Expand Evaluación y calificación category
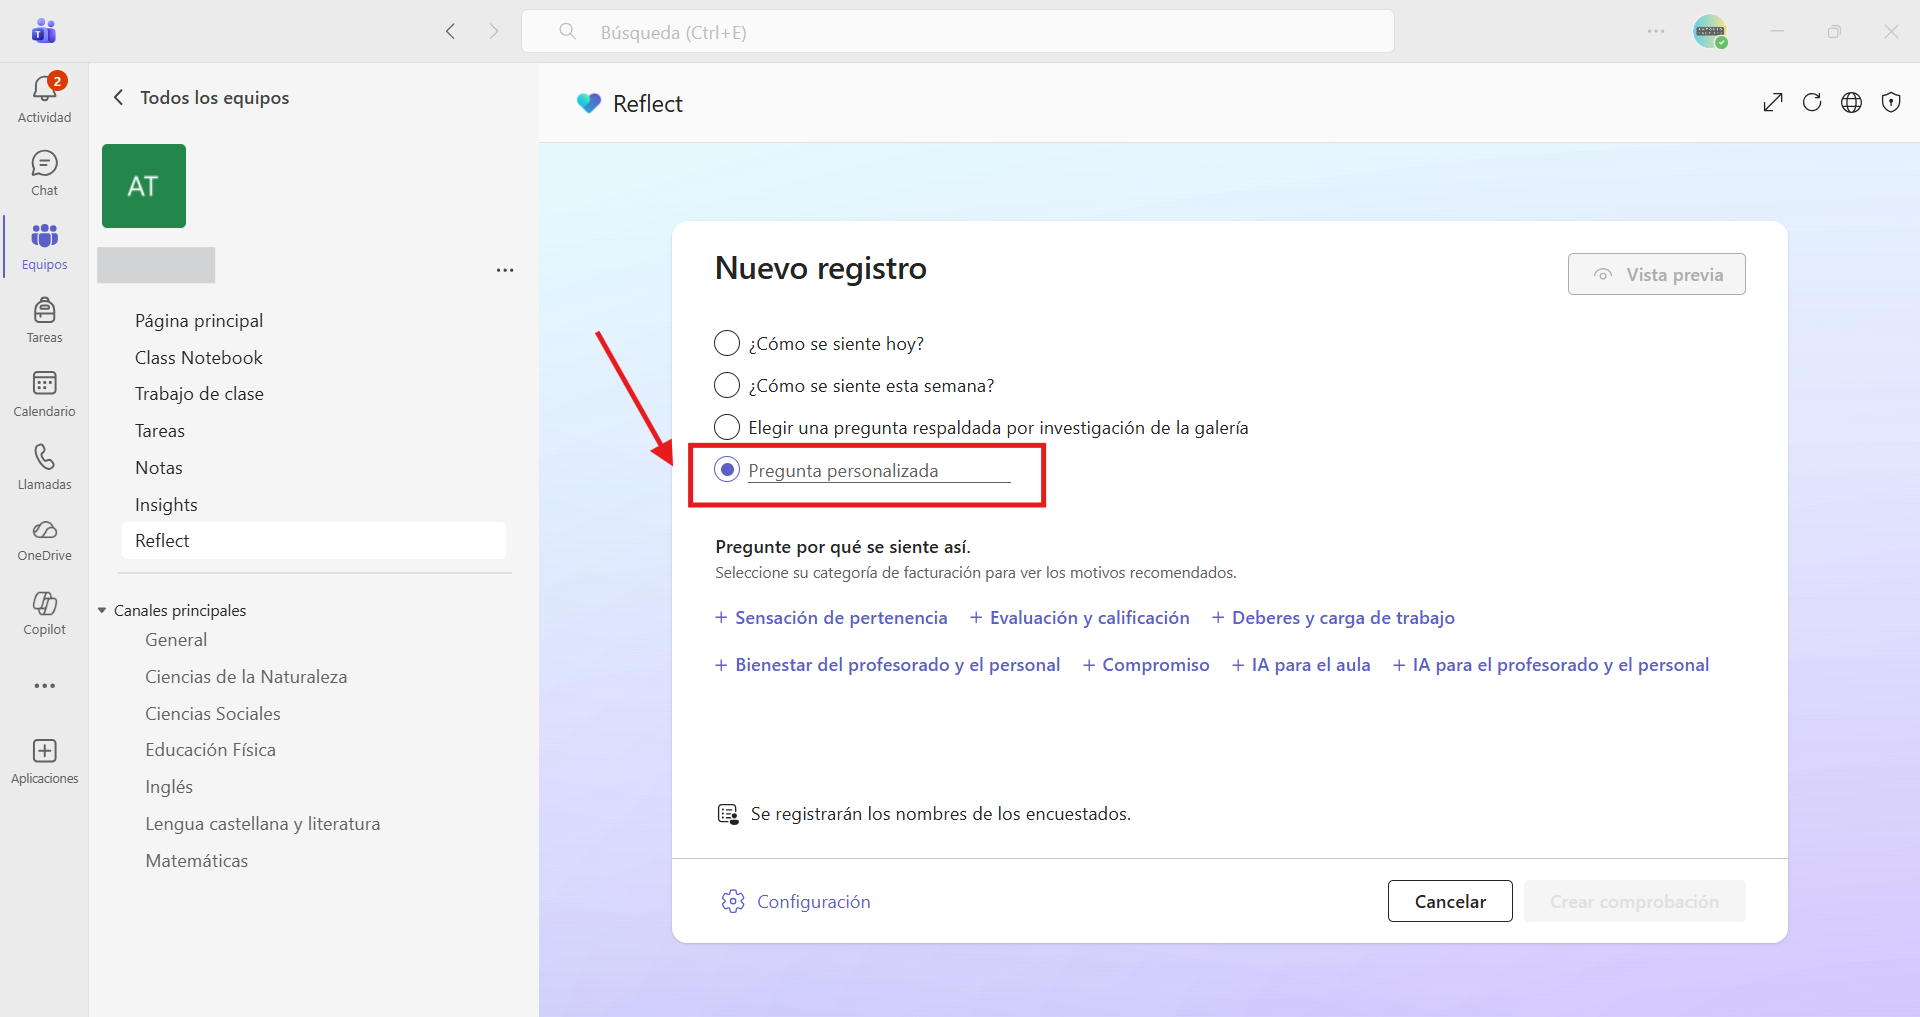This screenshot has width=1920, height=1017. click(1080, 618)
